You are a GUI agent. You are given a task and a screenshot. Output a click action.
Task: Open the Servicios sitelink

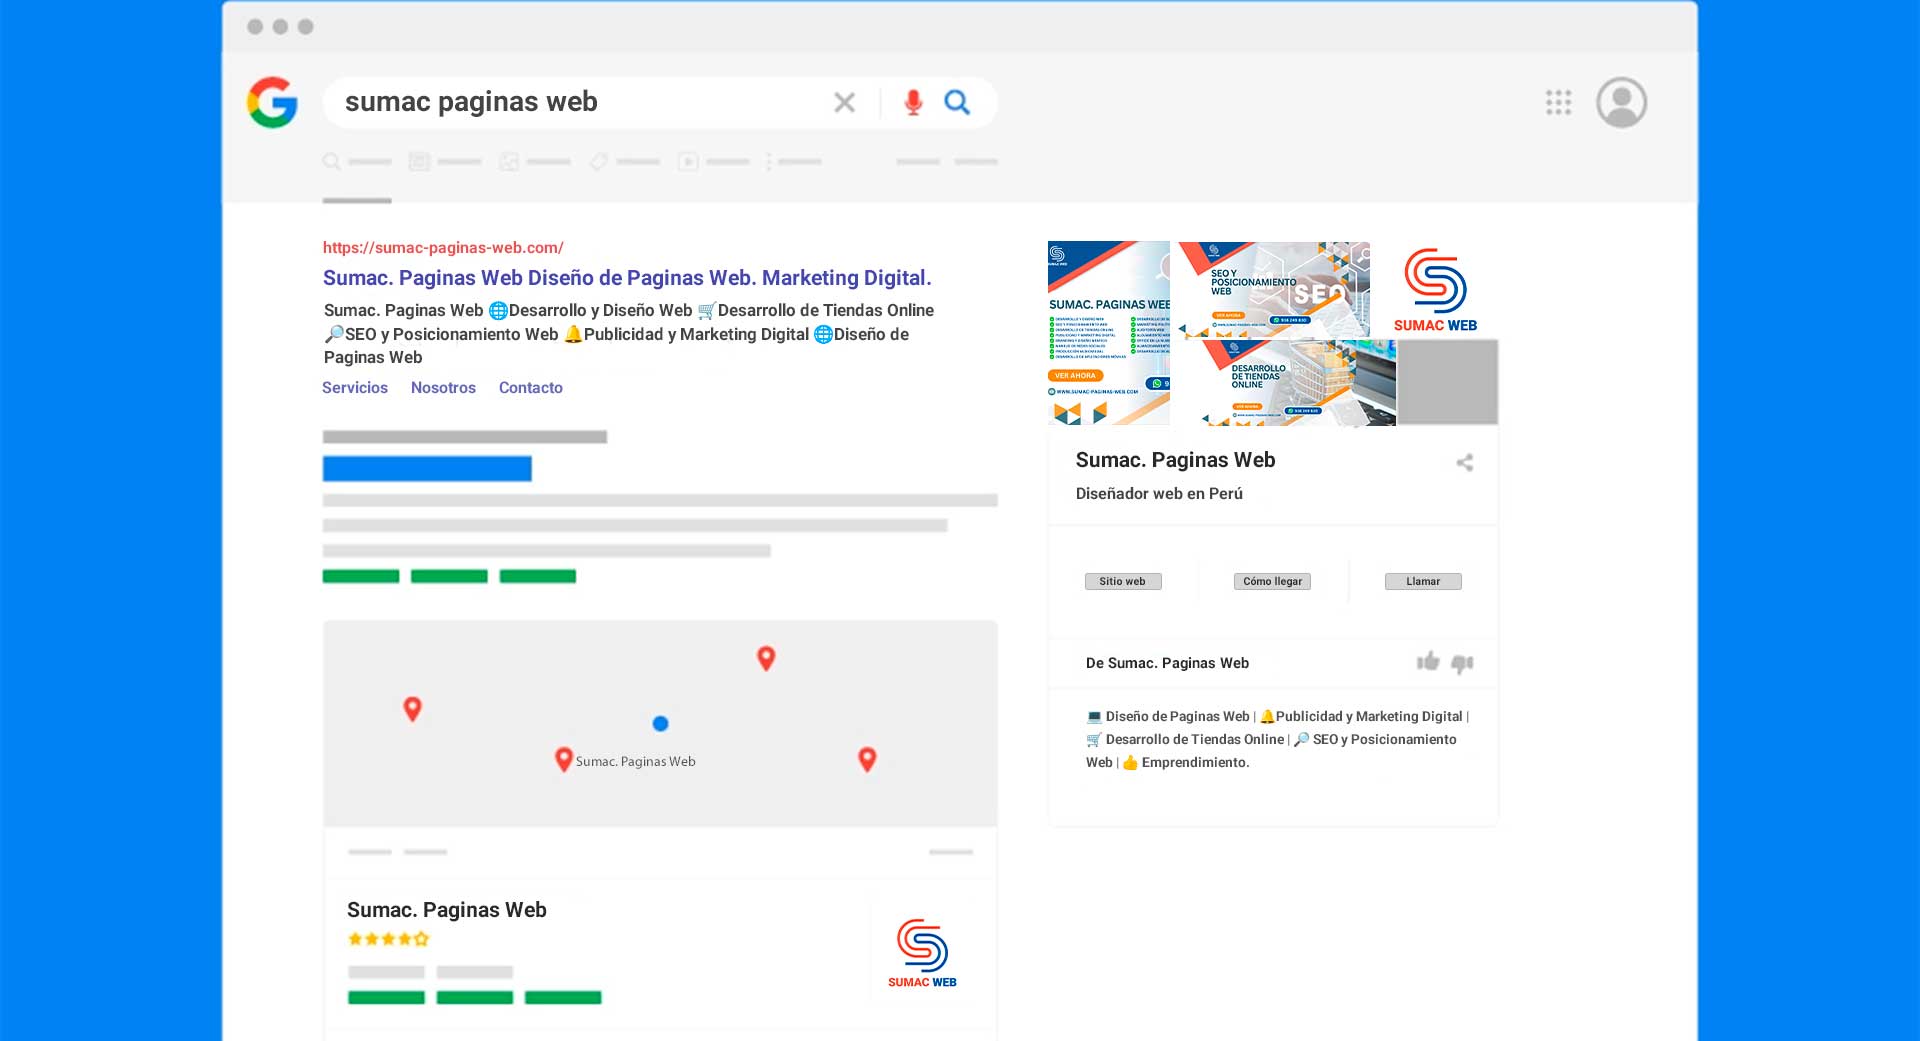(x=355, y=388)
